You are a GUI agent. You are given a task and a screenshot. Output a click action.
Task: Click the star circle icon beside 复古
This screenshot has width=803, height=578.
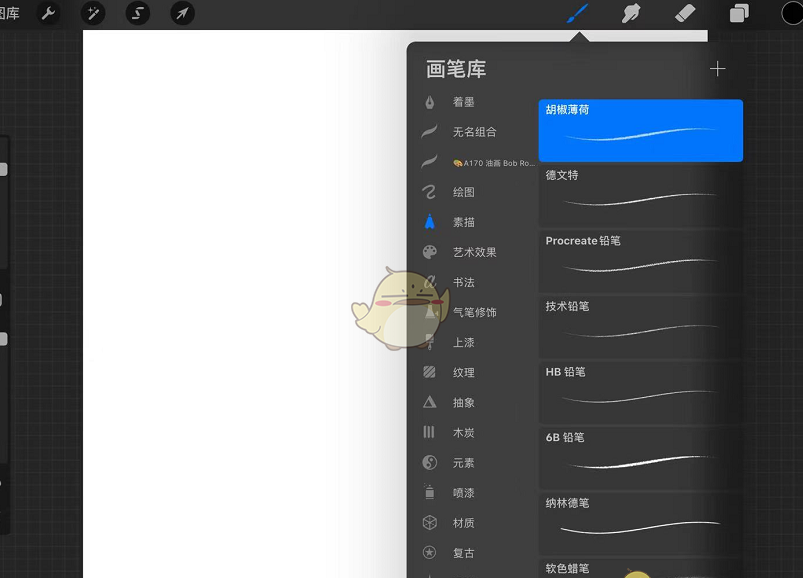point(429,552)
